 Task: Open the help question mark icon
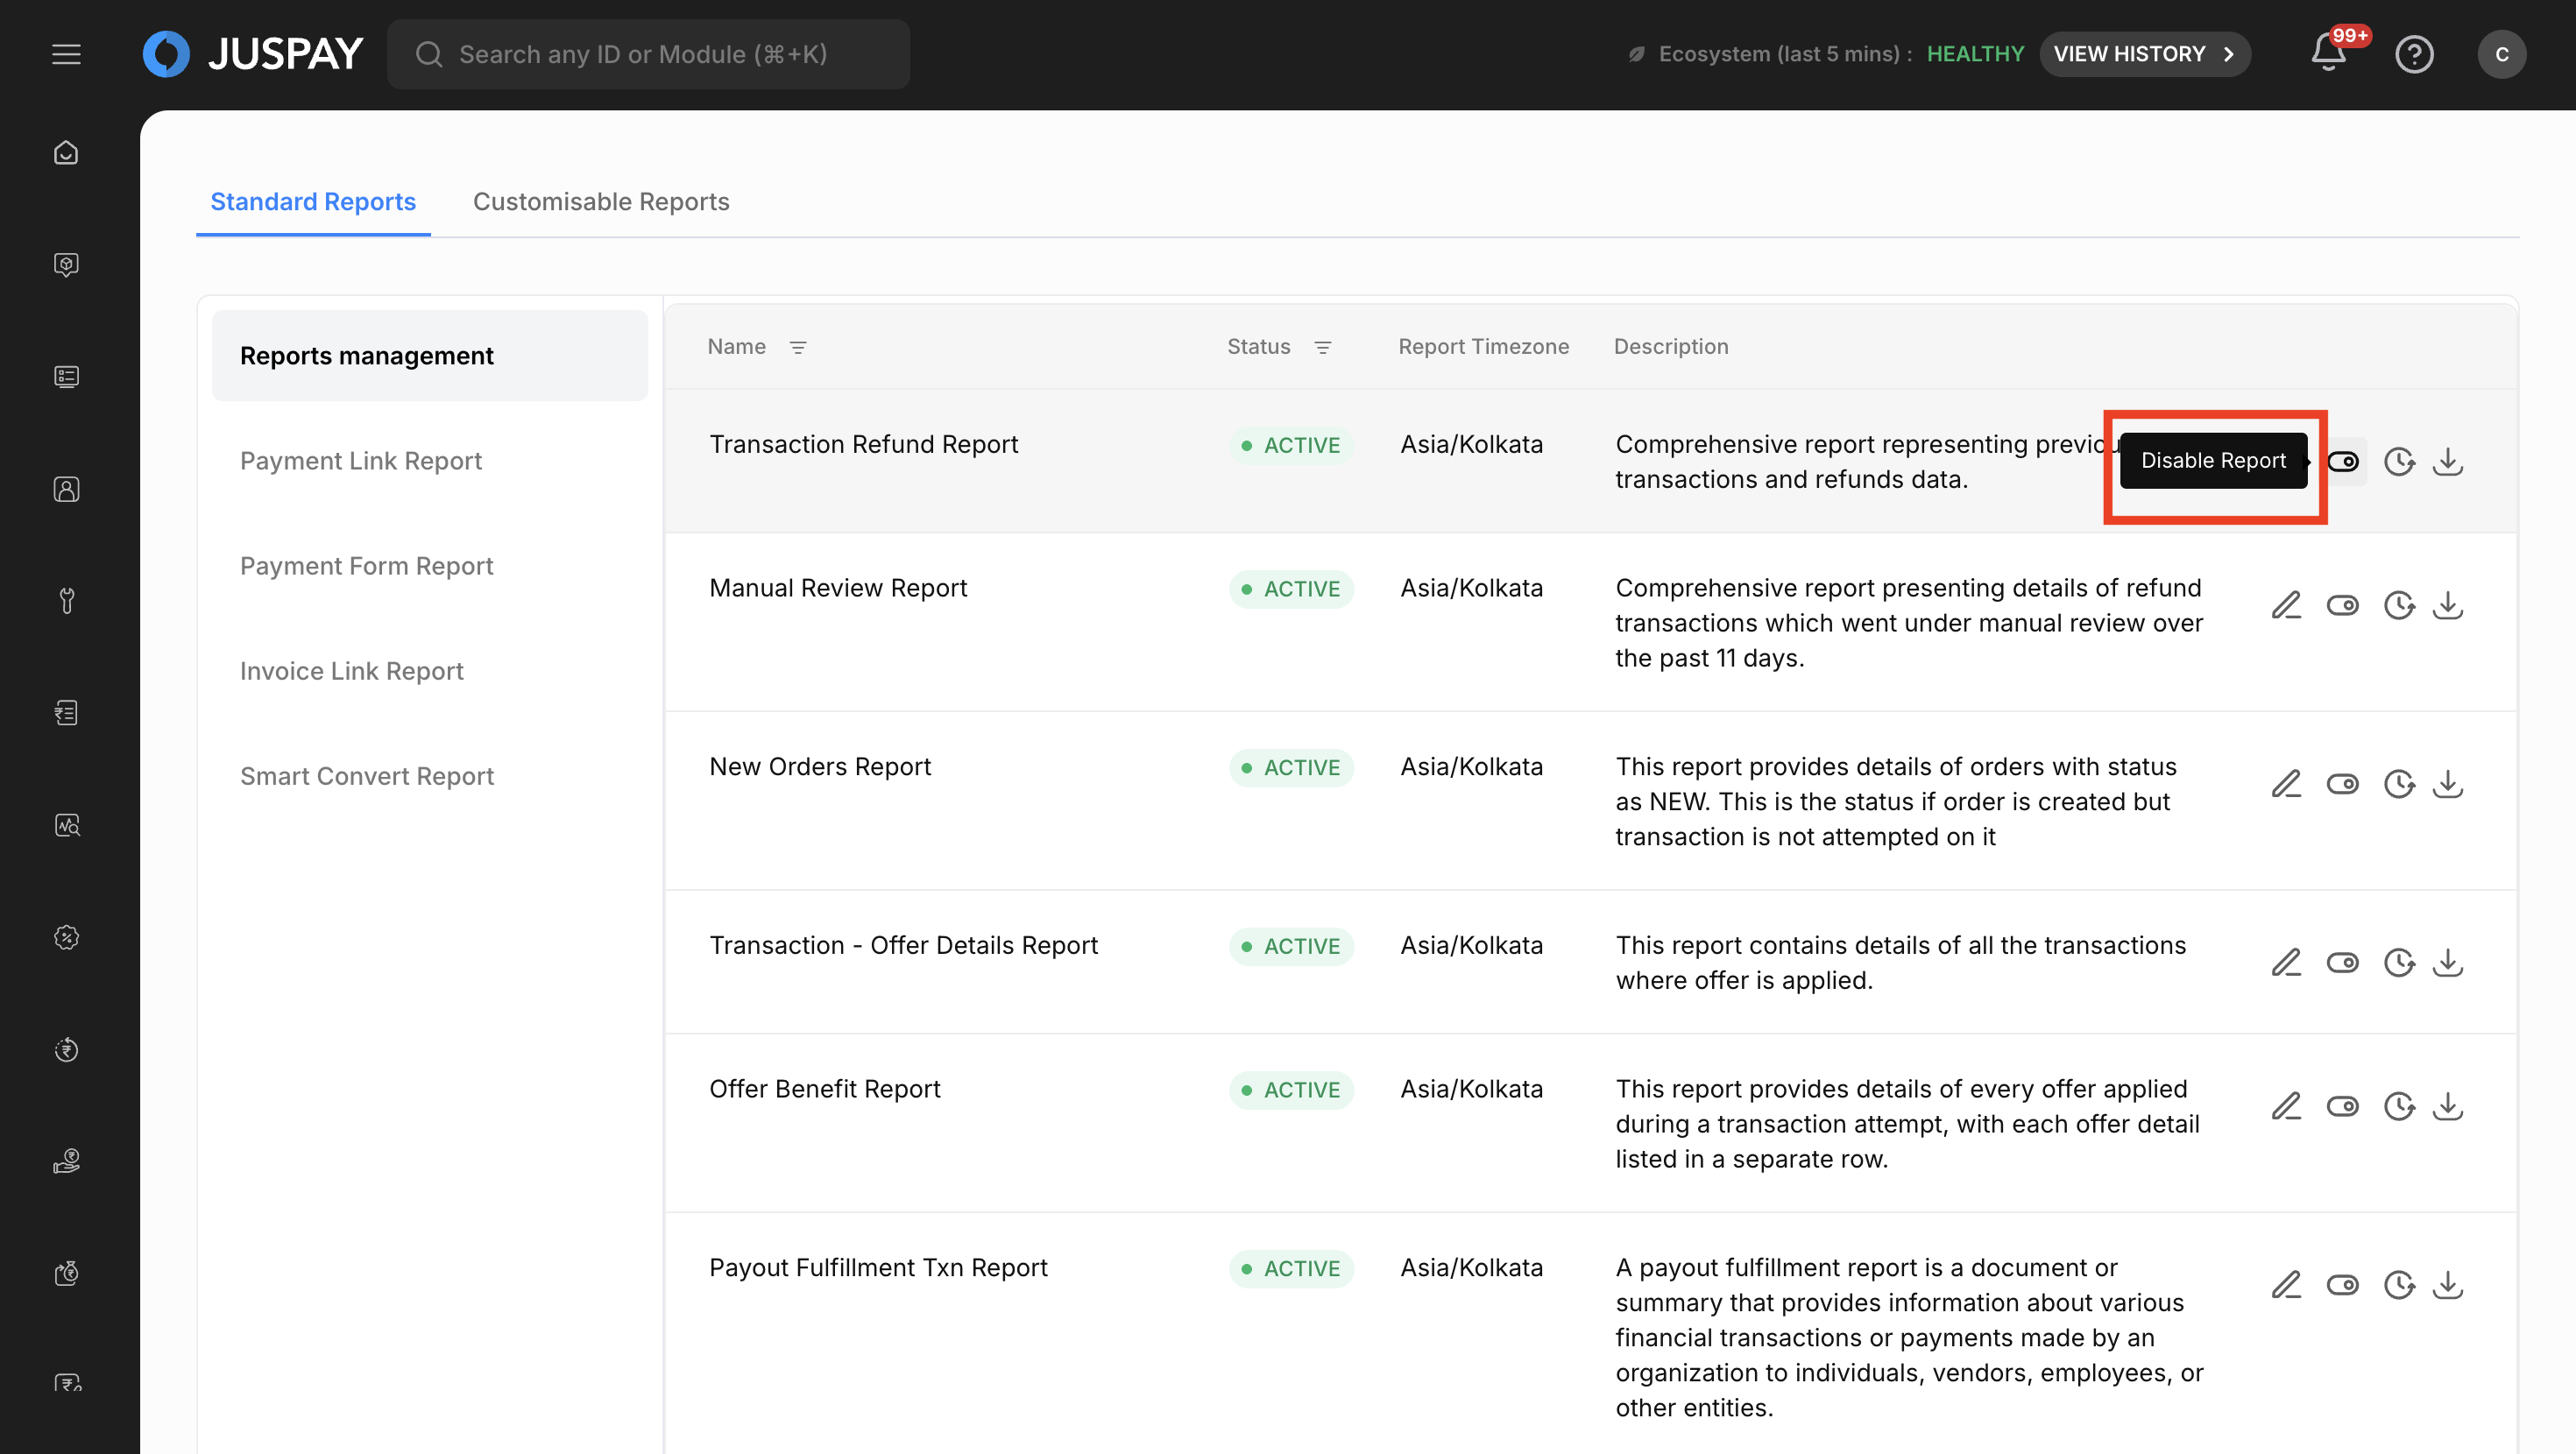click(x=2414, y=54)
